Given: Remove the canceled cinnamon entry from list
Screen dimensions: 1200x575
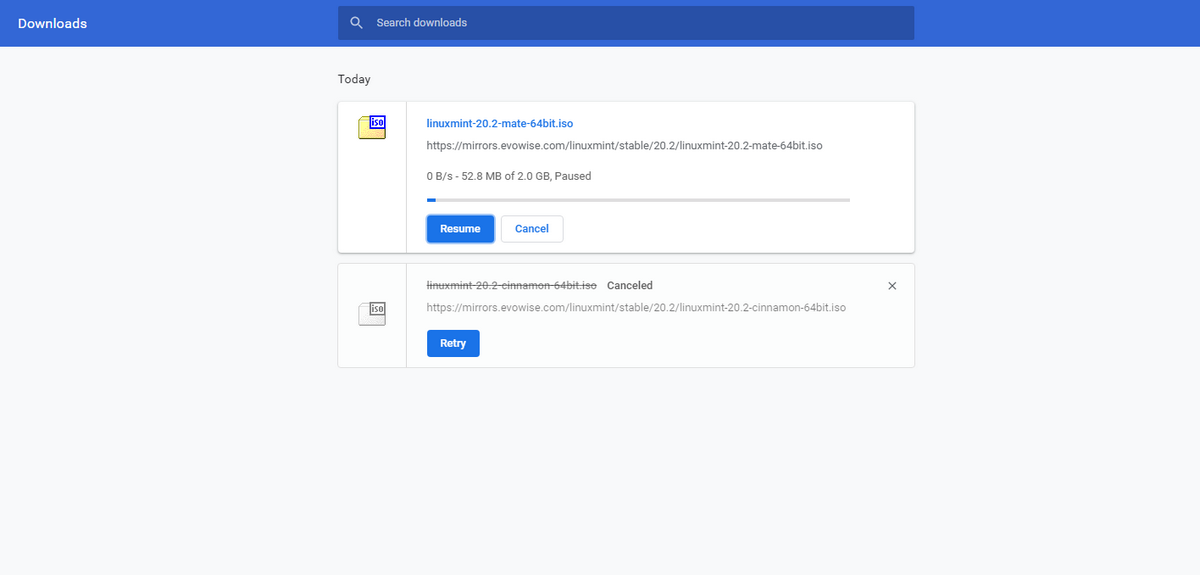Looking at the screenshot, I should click(x=892, y=286).
